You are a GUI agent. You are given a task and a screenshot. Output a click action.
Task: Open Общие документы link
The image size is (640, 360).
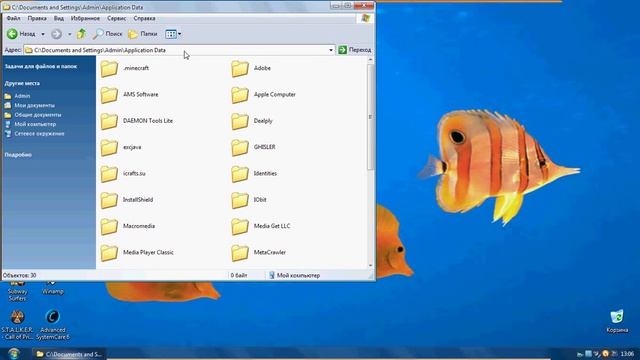(x=38, y=115)
